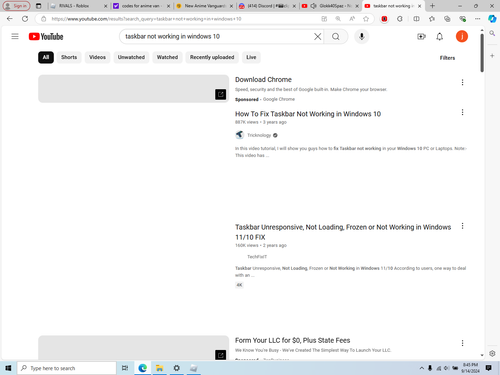Open Task View on taskbar
The width and height of the screenshot is (500, 375).
click(125, 368)
